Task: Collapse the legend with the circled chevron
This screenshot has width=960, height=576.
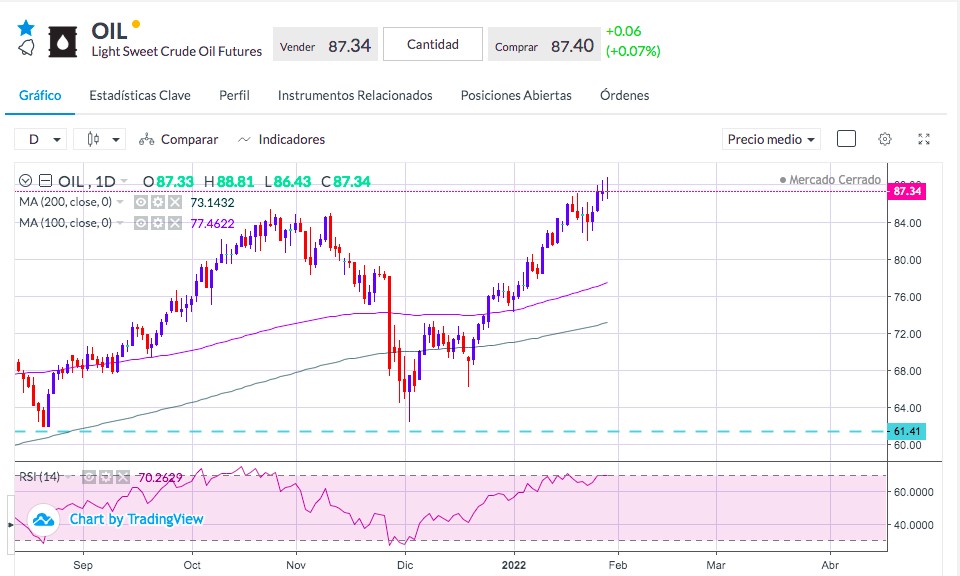Action: coord(25,181)
